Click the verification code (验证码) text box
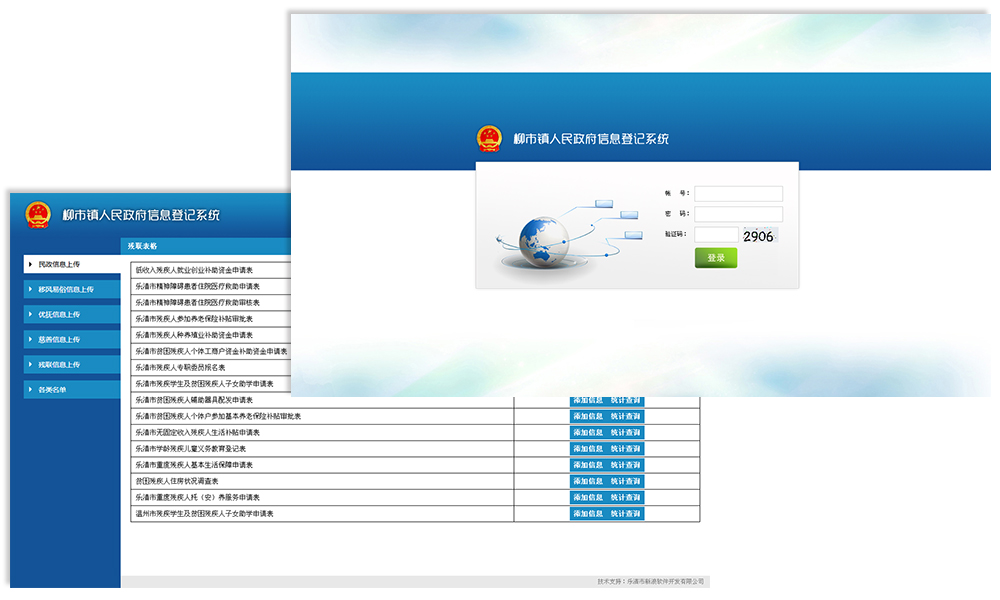The height and width of the screenshot is (600, 1000). click(x=716, y=235)
